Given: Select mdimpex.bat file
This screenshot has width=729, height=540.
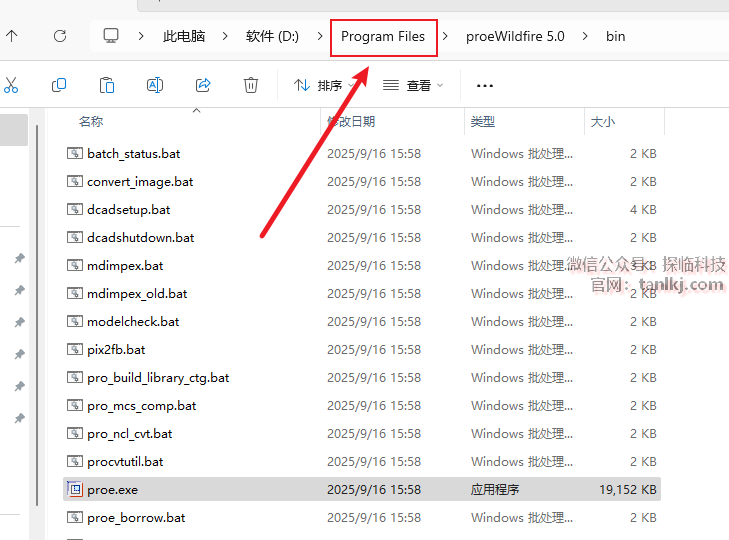Looking at the screenshot, I should [x=362, y=266].
